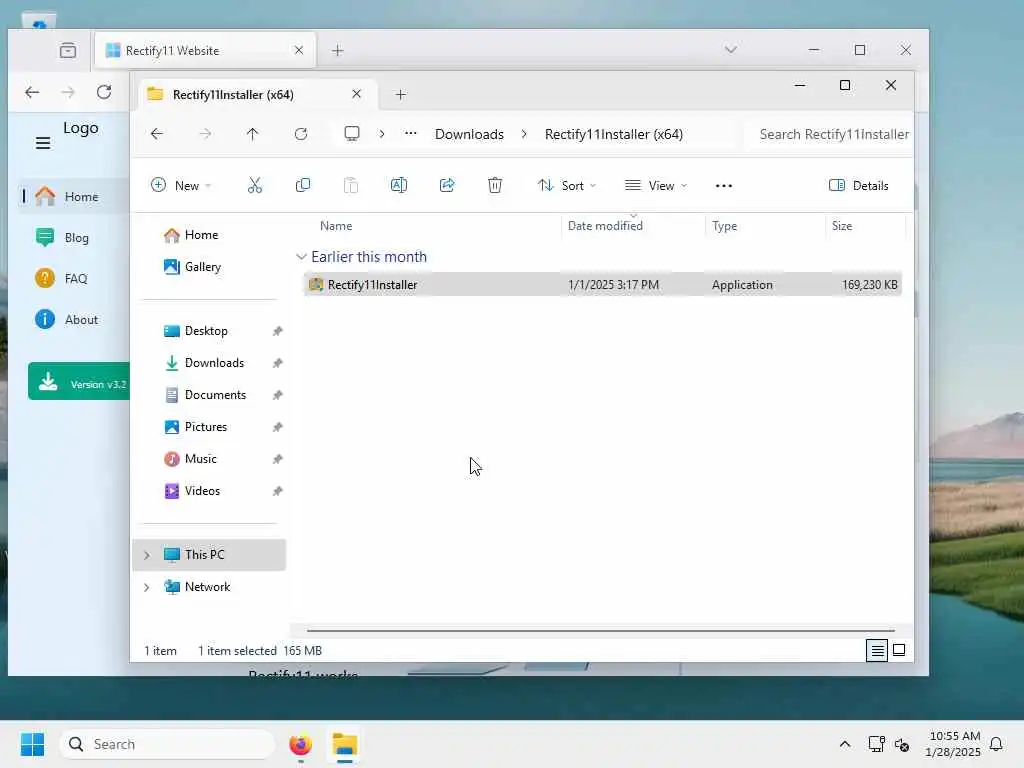Close the Rectify11 Website browser tab
This screenshot has height=768, width=1024.
(x=298, y=50)
